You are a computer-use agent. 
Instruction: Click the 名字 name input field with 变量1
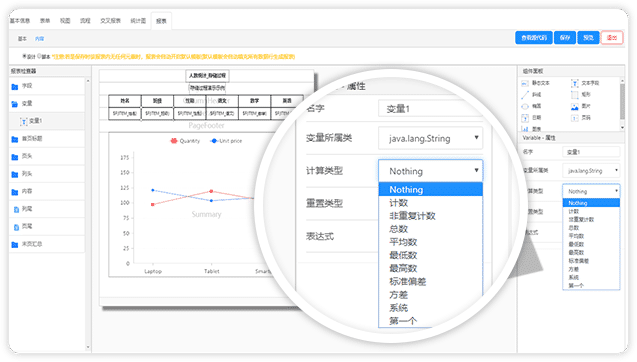[x=591, y=152]
